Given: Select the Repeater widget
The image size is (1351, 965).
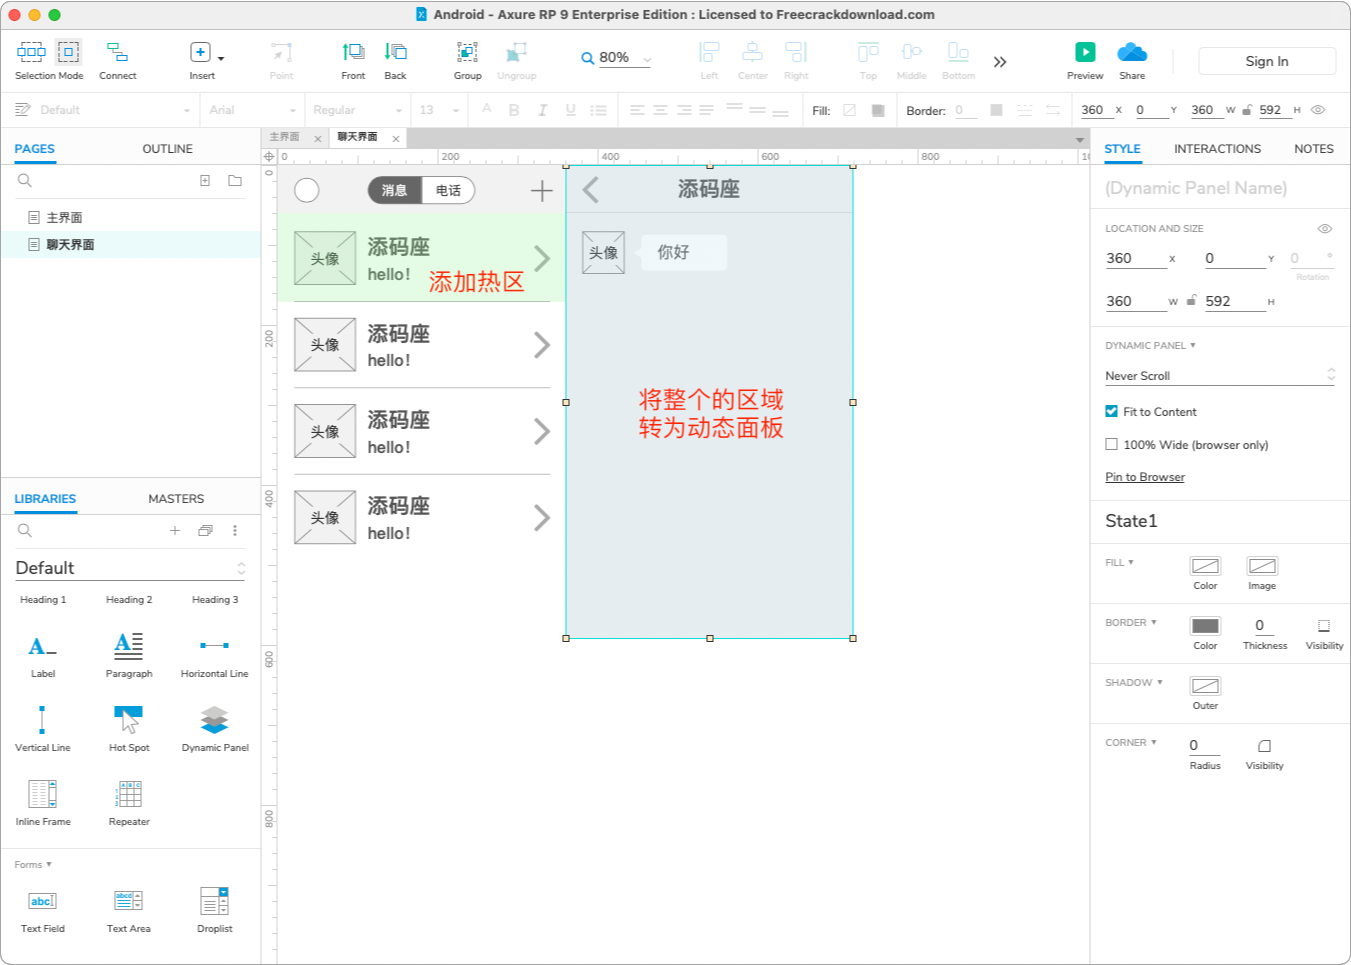Looking at the screenshot, I should pos(129,802).
